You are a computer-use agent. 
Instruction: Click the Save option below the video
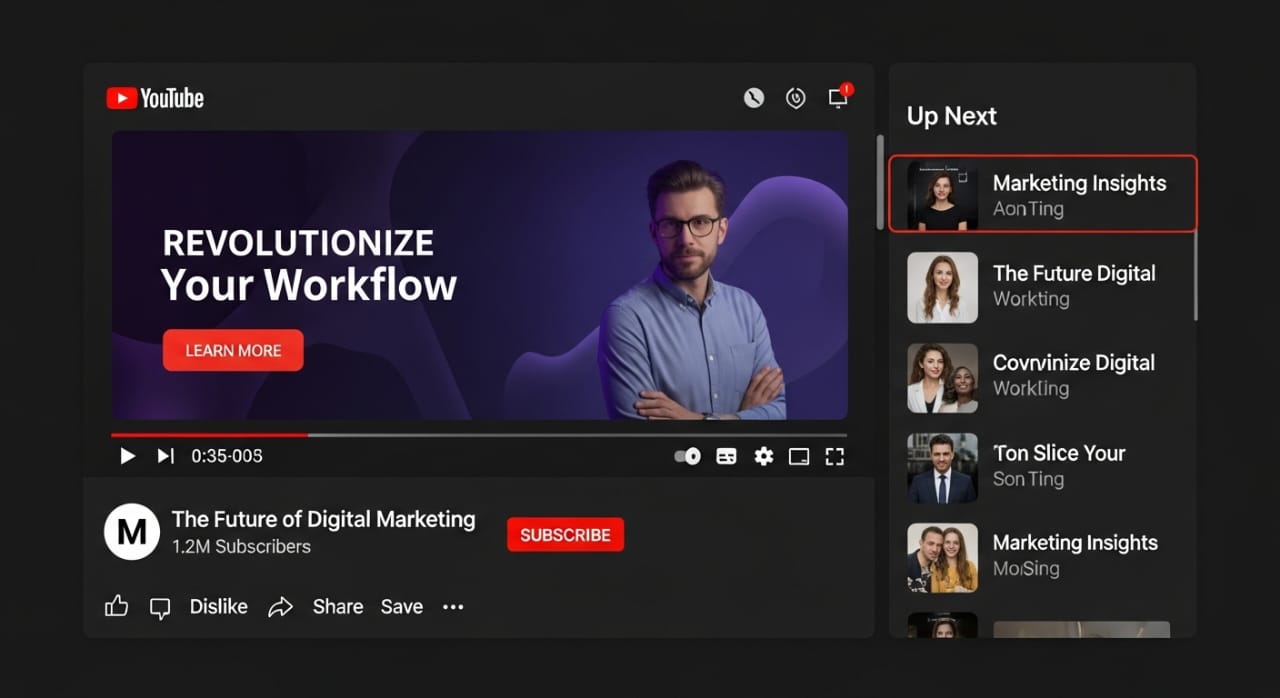pyautogui.click(x=402, y=607)
